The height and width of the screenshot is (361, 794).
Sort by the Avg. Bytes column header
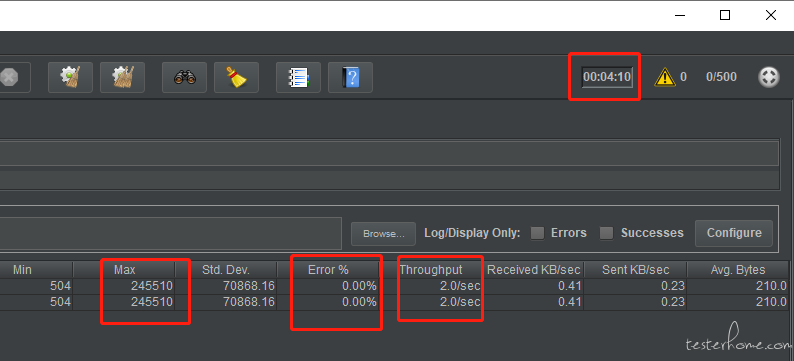coord(738,270)
